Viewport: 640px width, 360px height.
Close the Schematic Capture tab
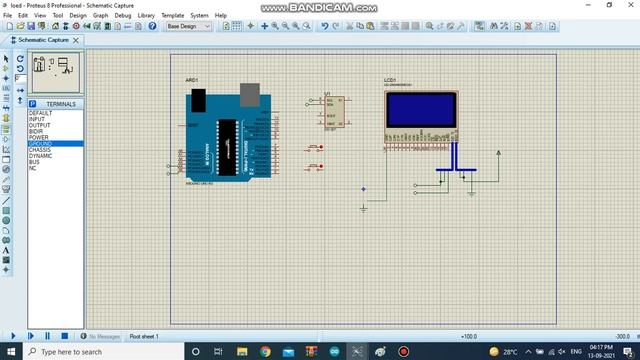[x=76, y=40]
